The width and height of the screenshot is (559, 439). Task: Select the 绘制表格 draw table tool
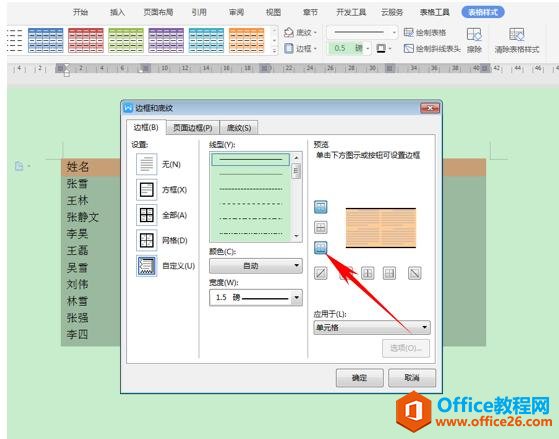425,32
